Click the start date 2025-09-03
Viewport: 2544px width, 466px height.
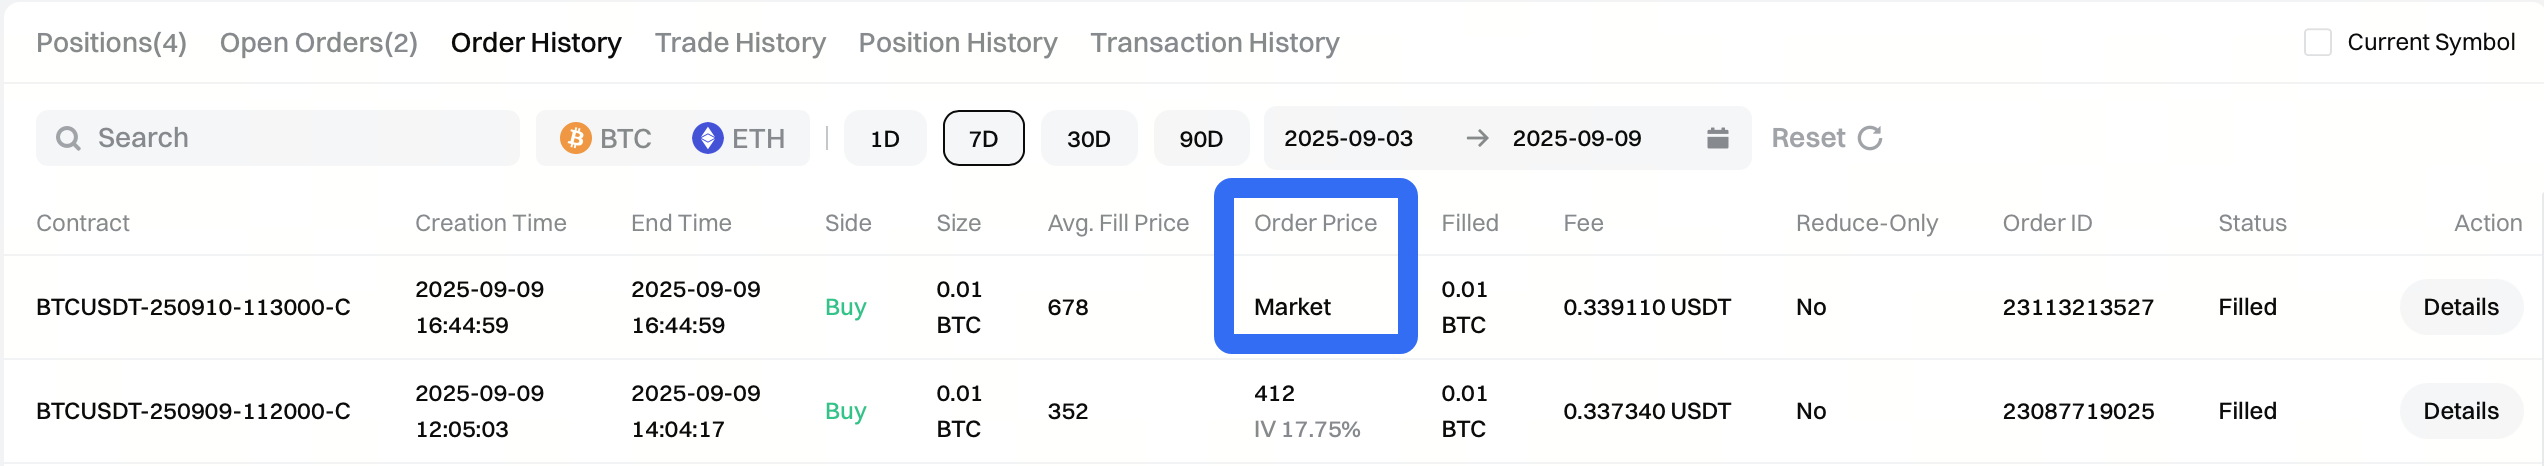pyautogui.click(x=1348, y=138)
